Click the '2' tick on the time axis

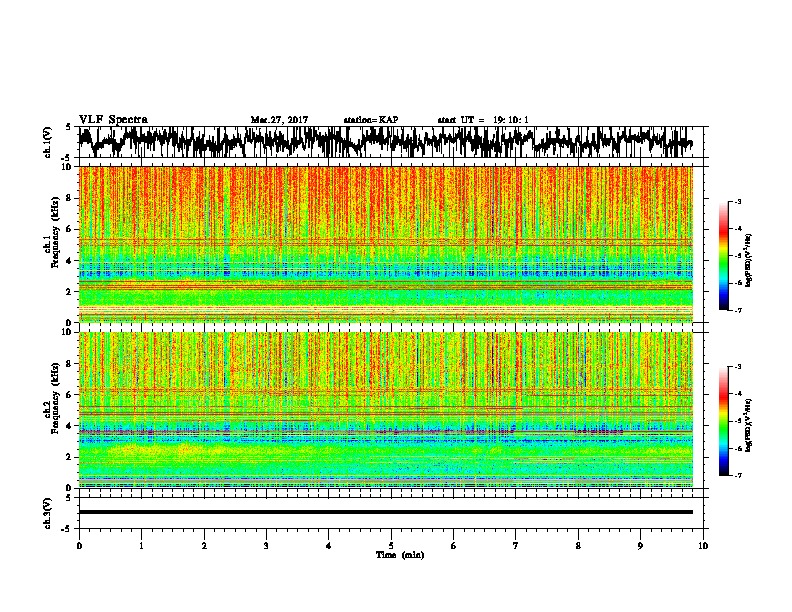click(204, 546)
